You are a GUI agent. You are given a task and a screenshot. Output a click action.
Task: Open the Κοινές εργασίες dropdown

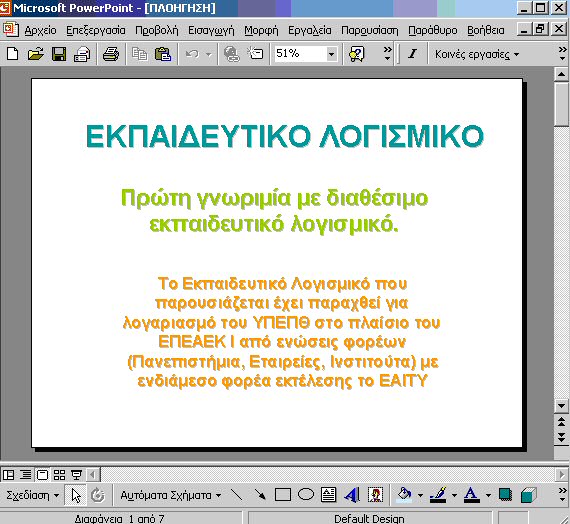coord(477,55)
